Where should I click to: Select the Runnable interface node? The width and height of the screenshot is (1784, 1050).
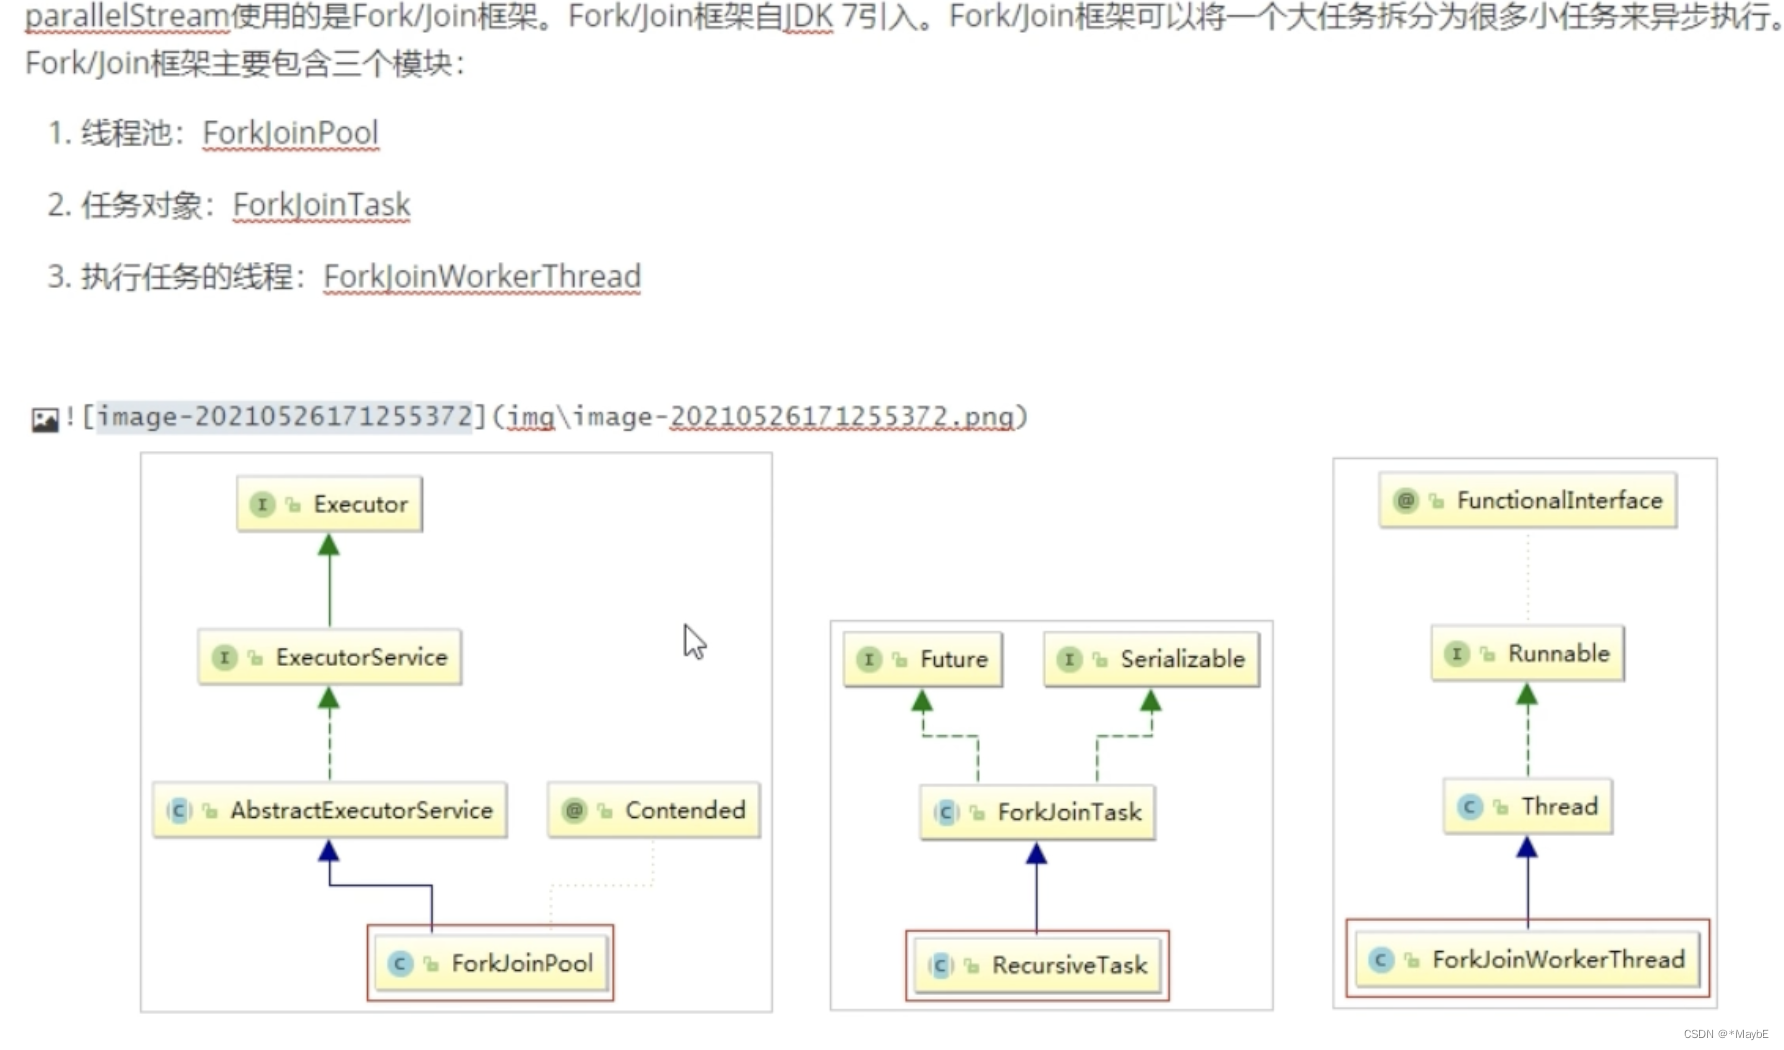(x=1527, y=653)
